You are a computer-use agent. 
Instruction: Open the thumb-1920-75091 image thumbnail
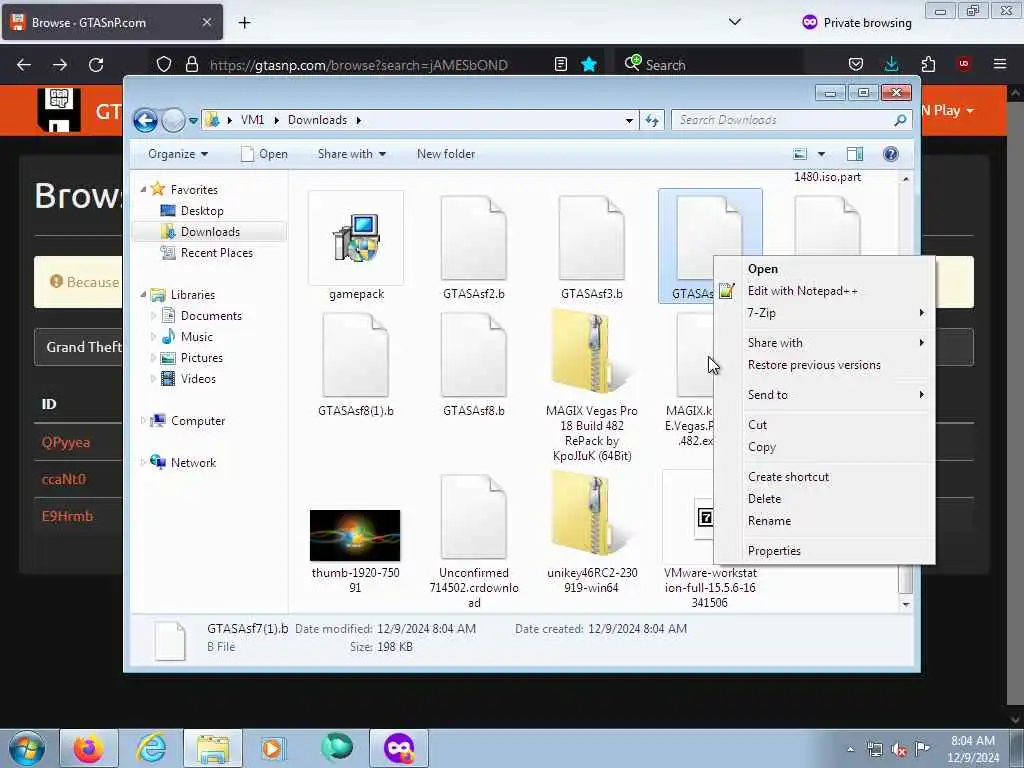point(355,536)
